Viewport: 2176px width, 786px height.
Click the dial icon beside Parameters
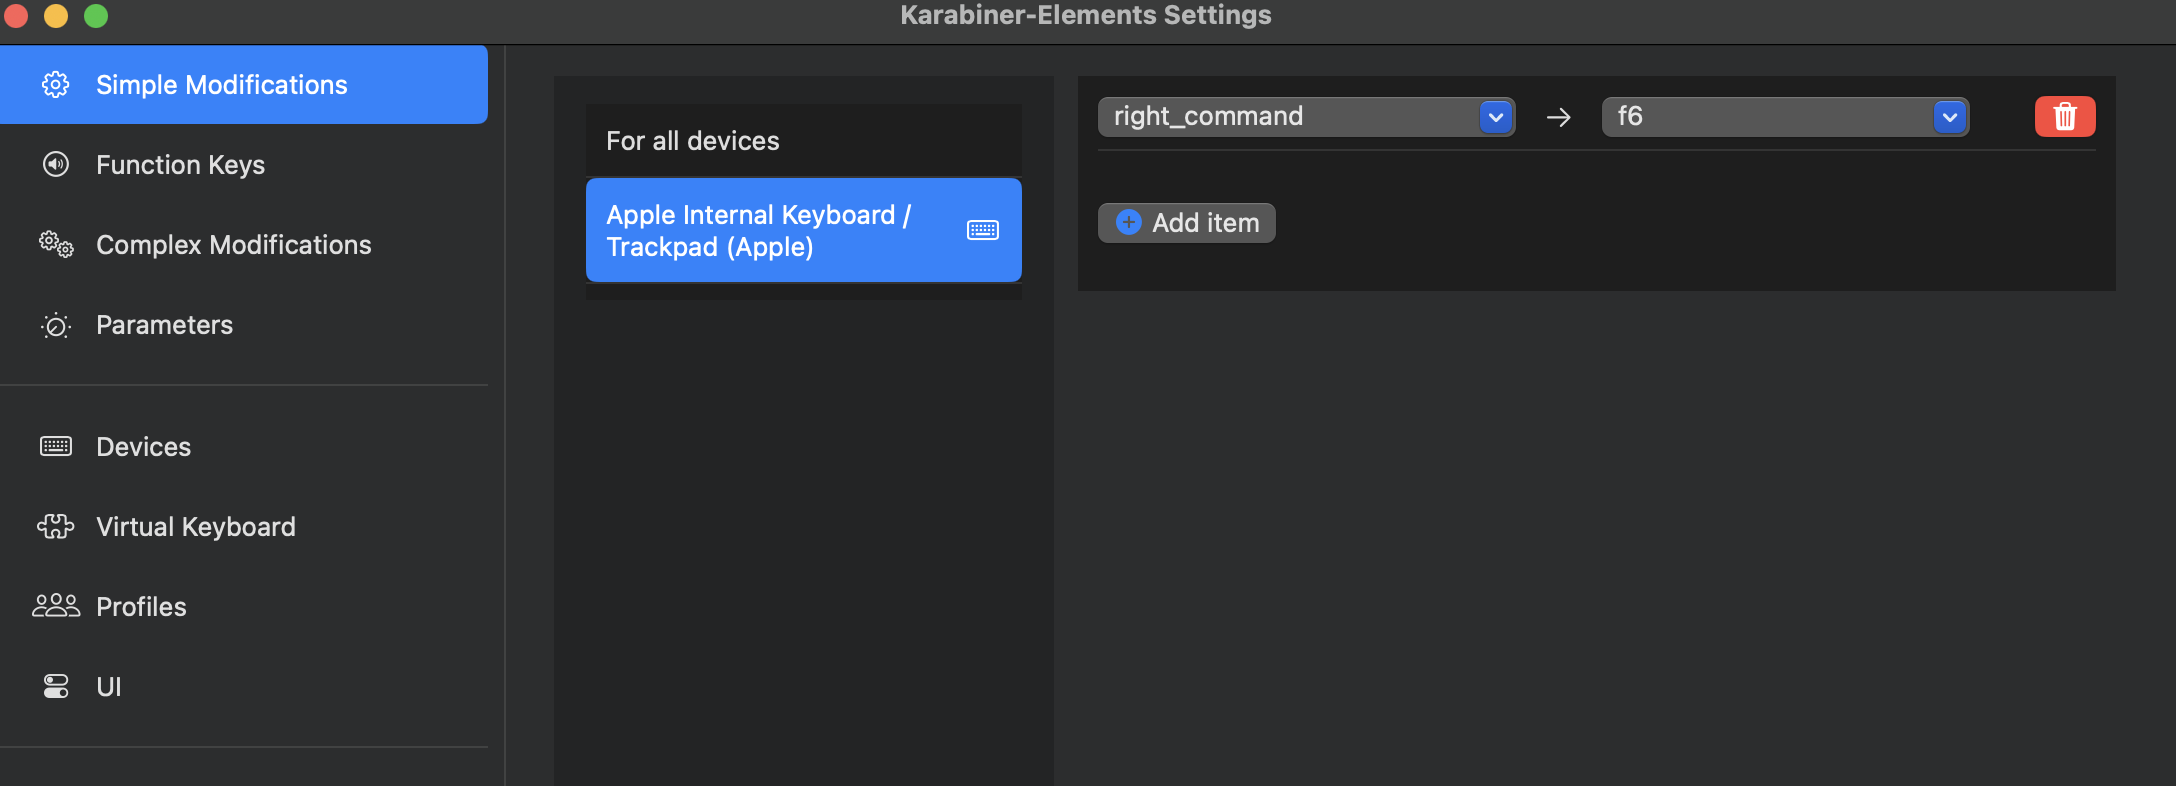[56, 326]
